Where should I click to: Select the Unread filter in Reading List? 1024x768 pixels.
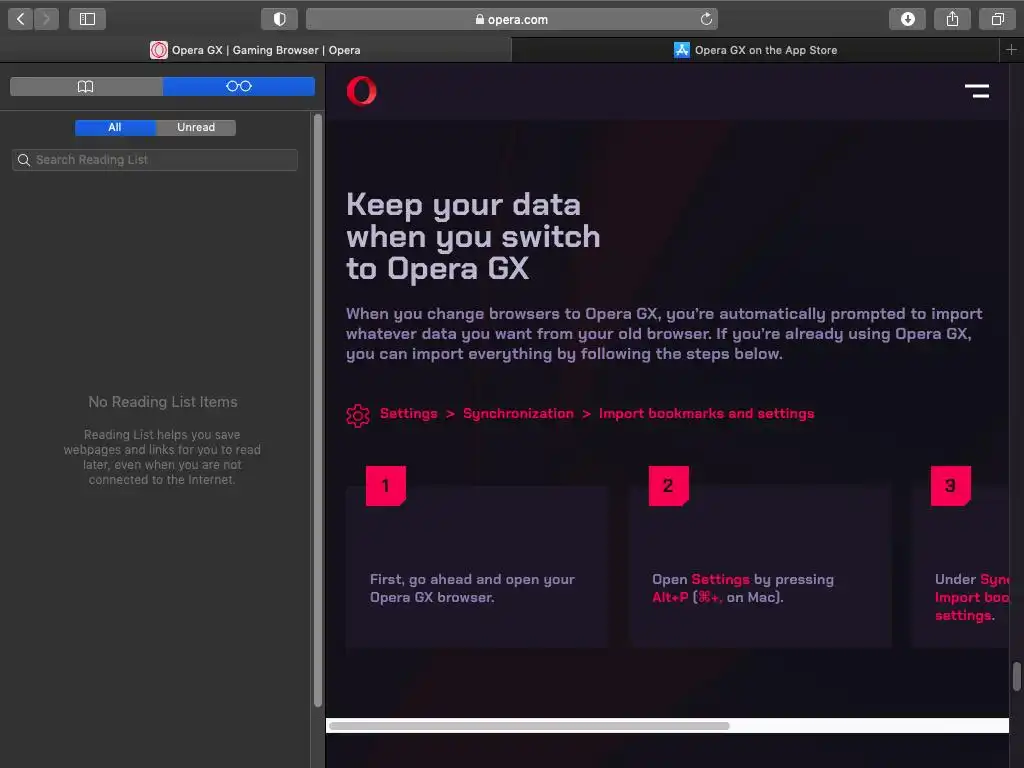(x=196, y=127)
